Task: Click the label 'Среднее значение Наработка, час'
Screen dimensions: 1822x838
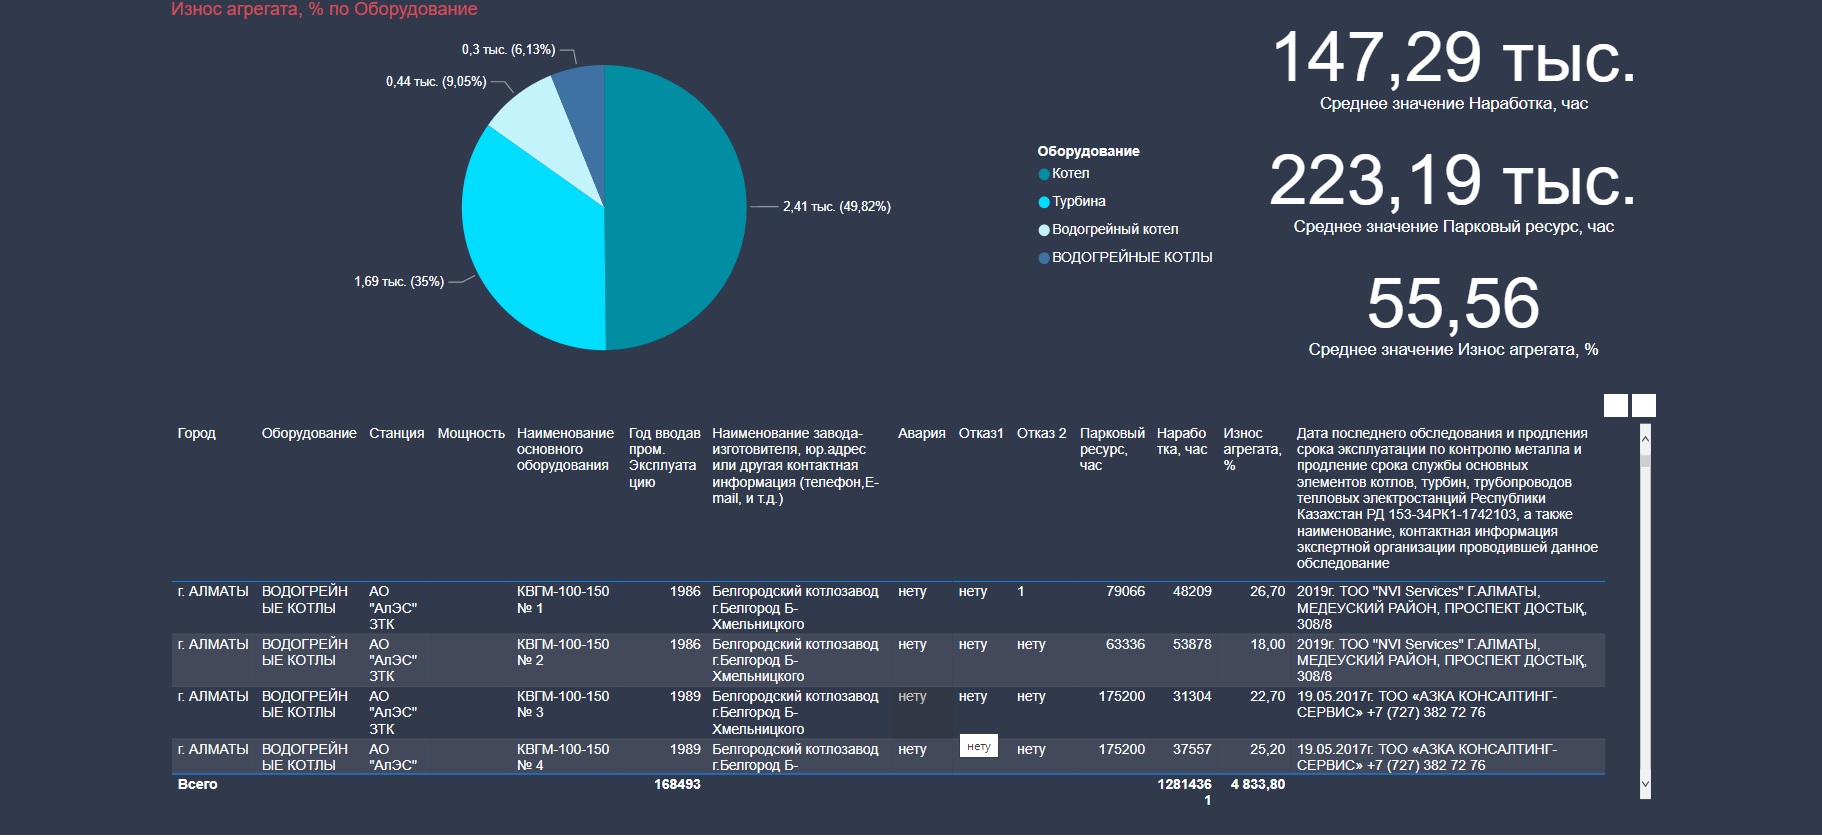Action: click(1453, 103)
